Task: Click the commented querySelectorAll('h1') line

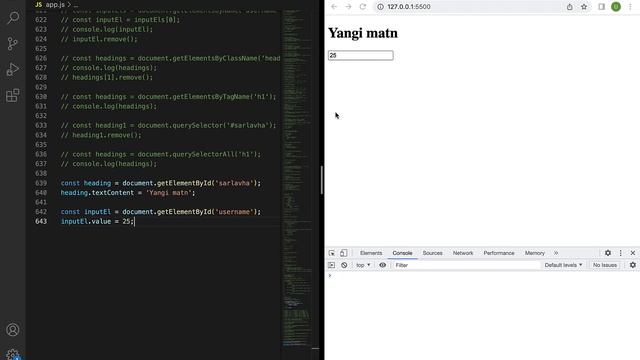Action: [160, 154]
